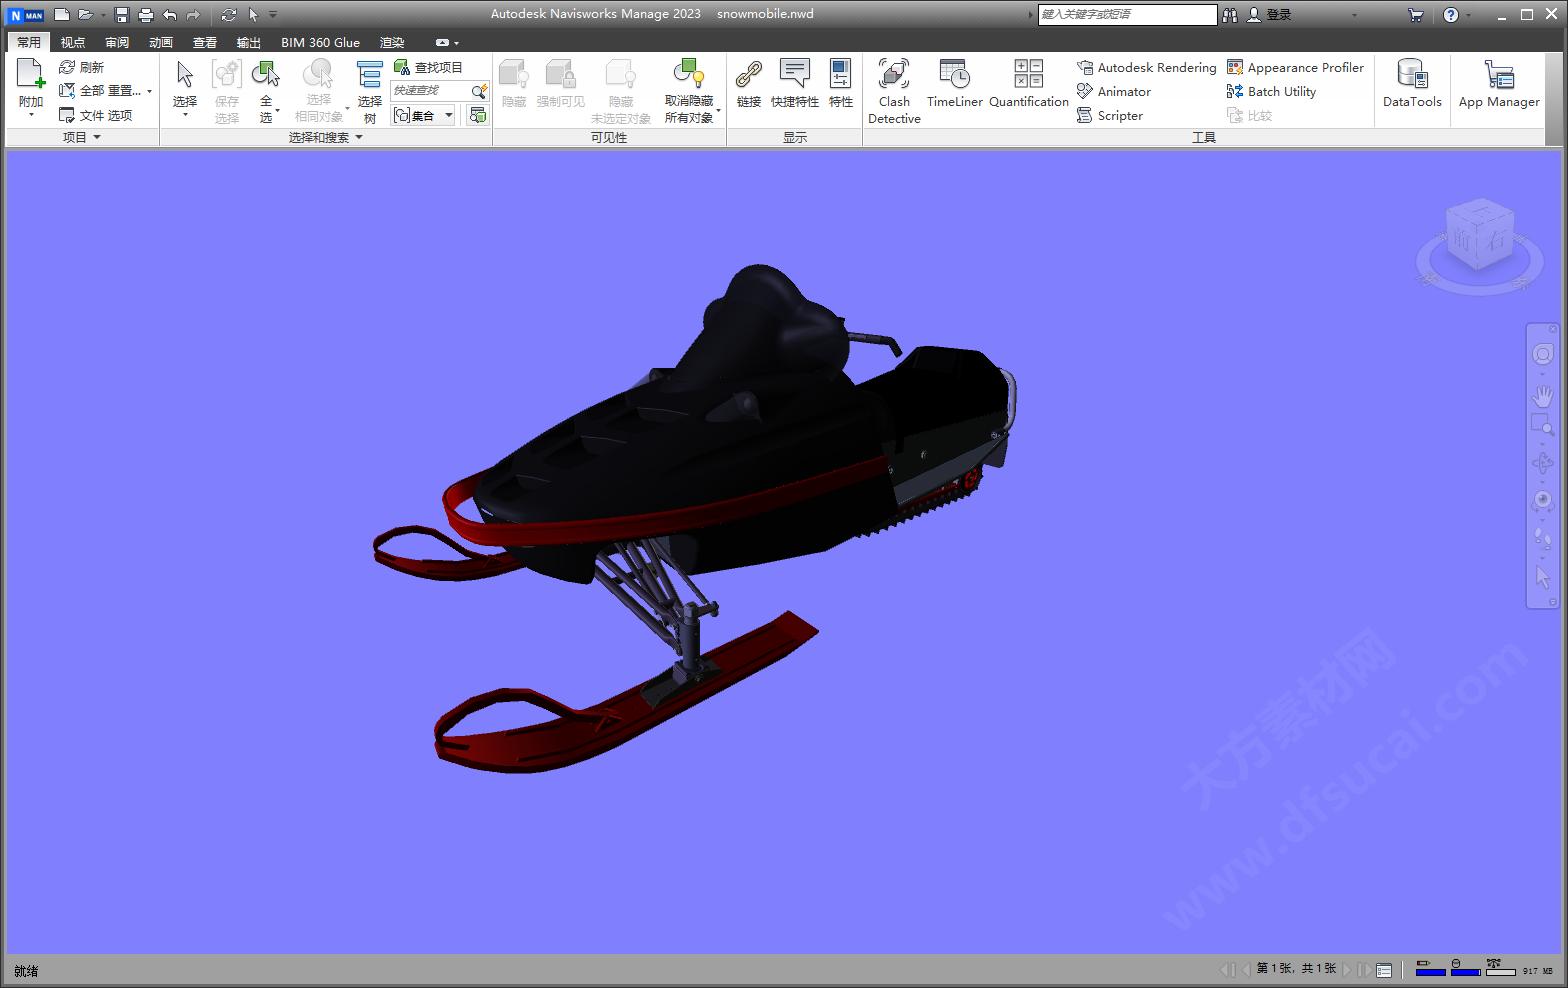Image resolution: width=1568 pixels, height=988 pixels.
Task: Click the Sheet Browser icon in status bar
Action: point(1384,970)
